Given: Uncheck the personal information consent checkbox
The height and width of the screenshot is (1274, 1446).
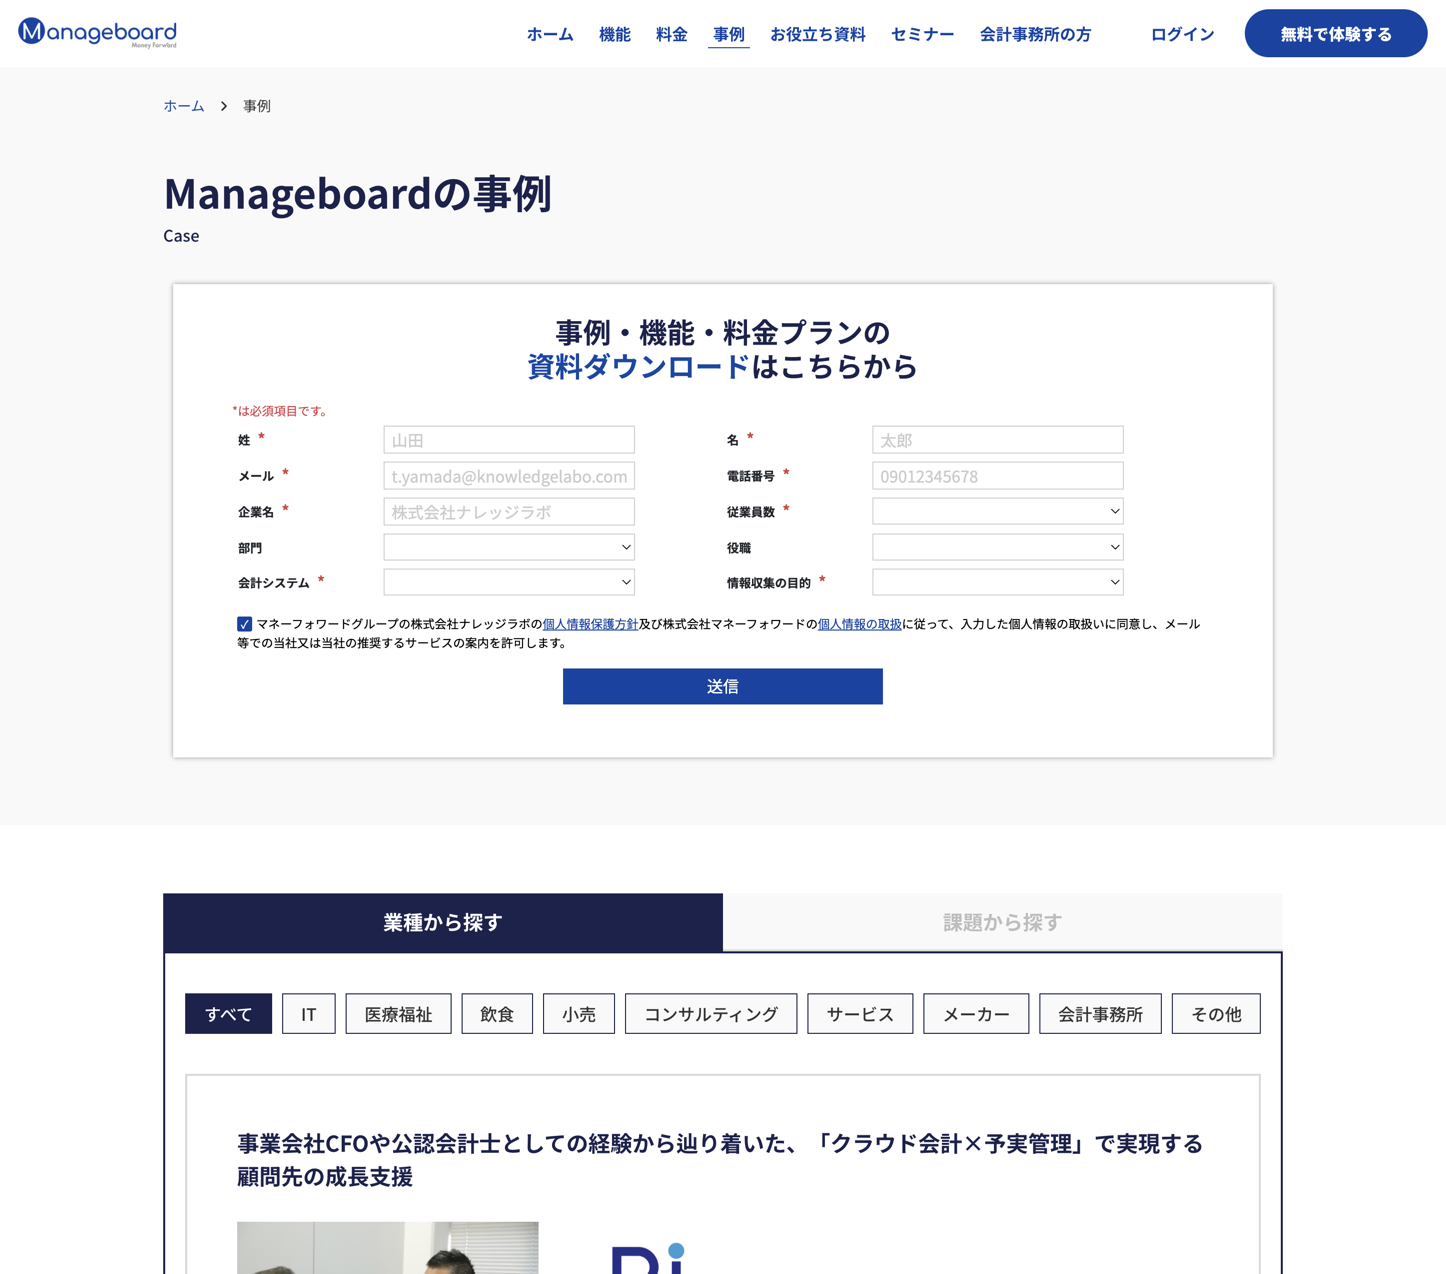Looking at the screenshot, I should (244, 624).
